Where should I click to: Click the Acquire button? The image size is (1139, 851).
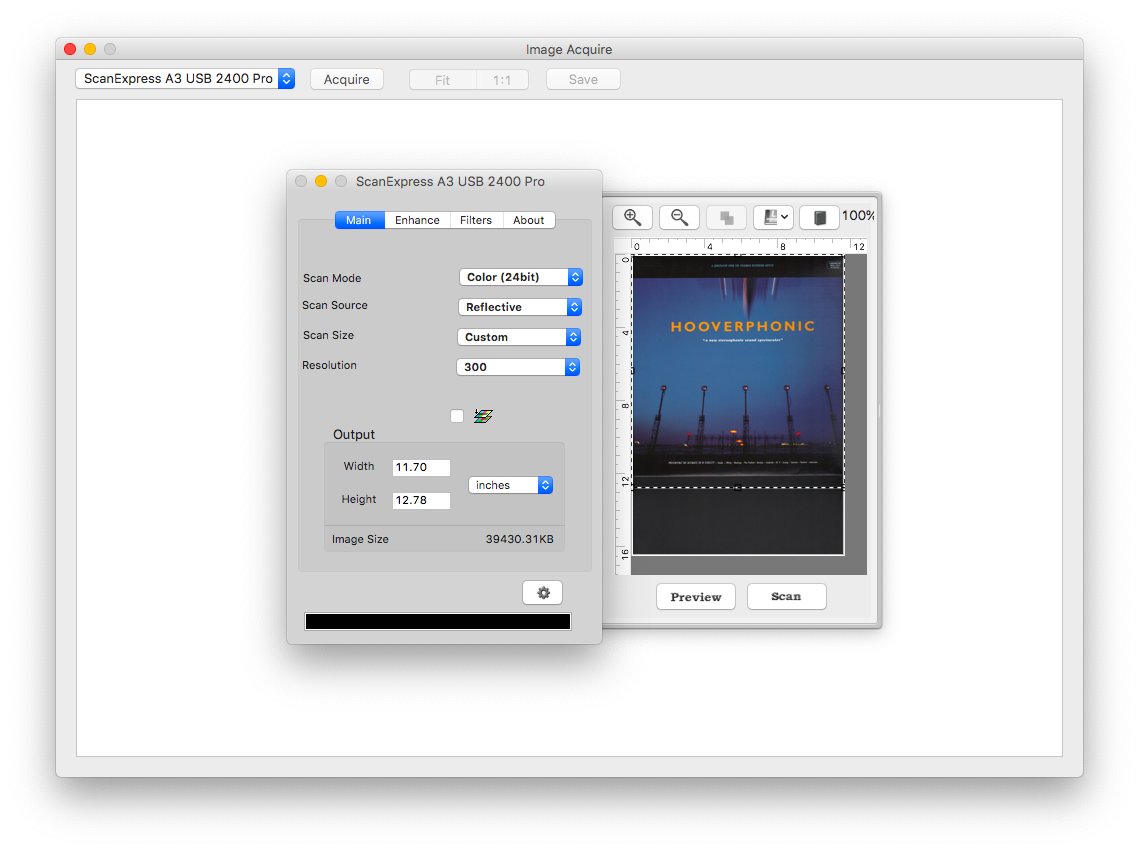coord(346,79)
